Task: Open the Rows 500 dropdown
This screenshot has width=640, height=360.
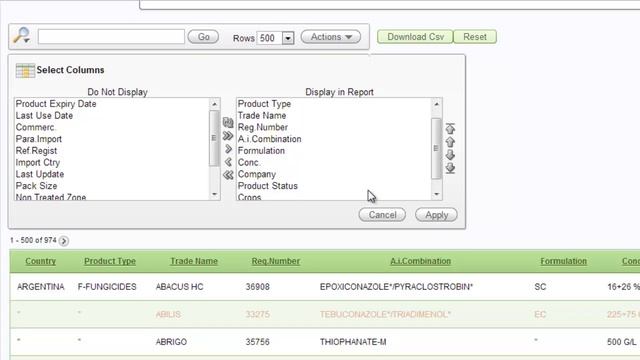Action: tap(288, 38)
